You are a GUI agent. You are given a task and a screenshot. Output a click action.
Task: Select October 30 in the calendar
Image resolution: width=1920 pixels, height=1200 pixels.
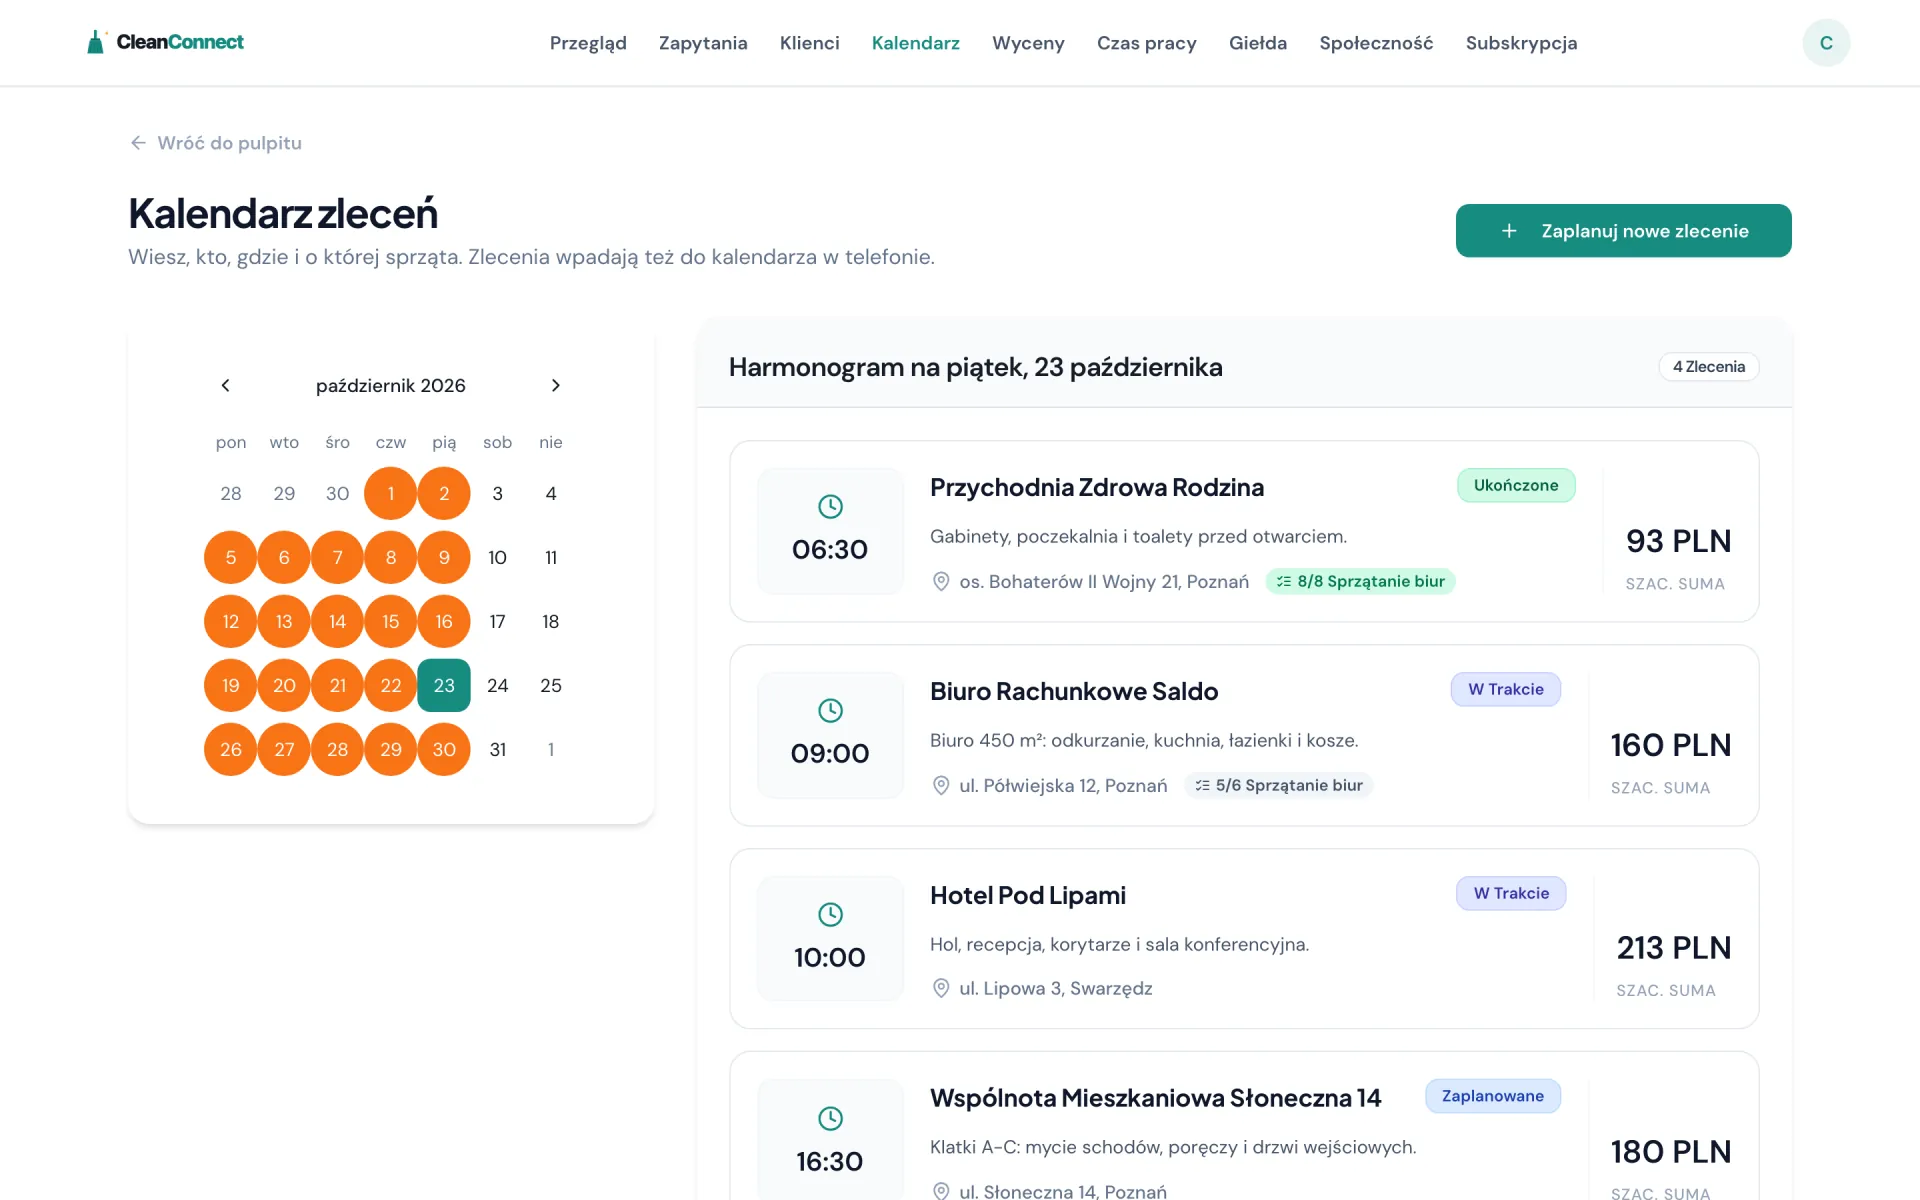click(x=444, y=750)
